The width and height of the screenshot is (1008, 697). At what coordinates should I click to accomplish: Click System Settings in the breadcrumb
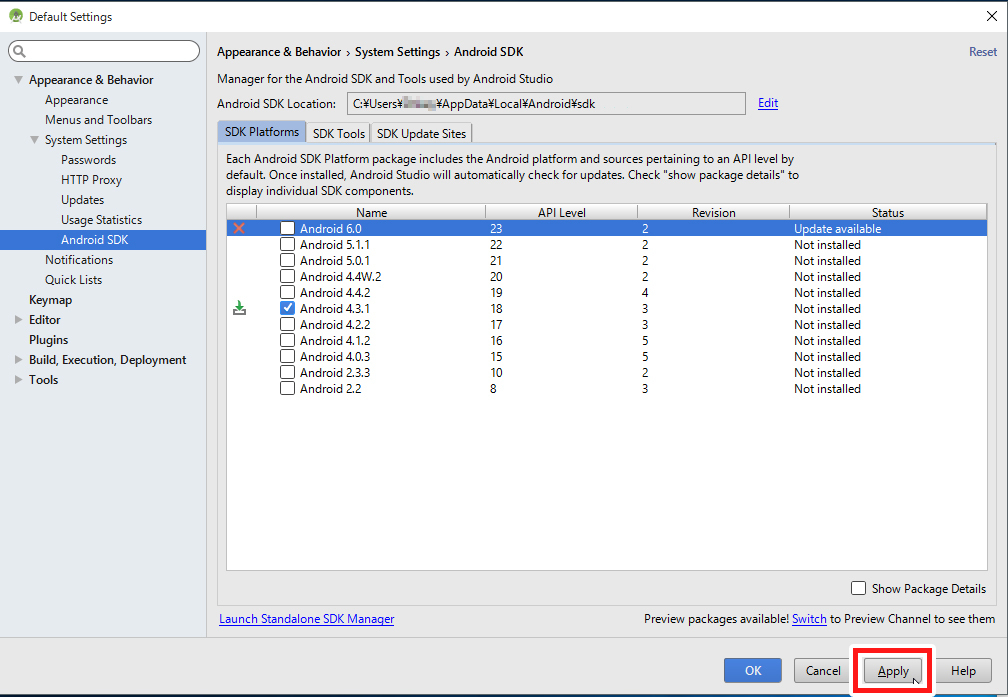coord(397,51)
